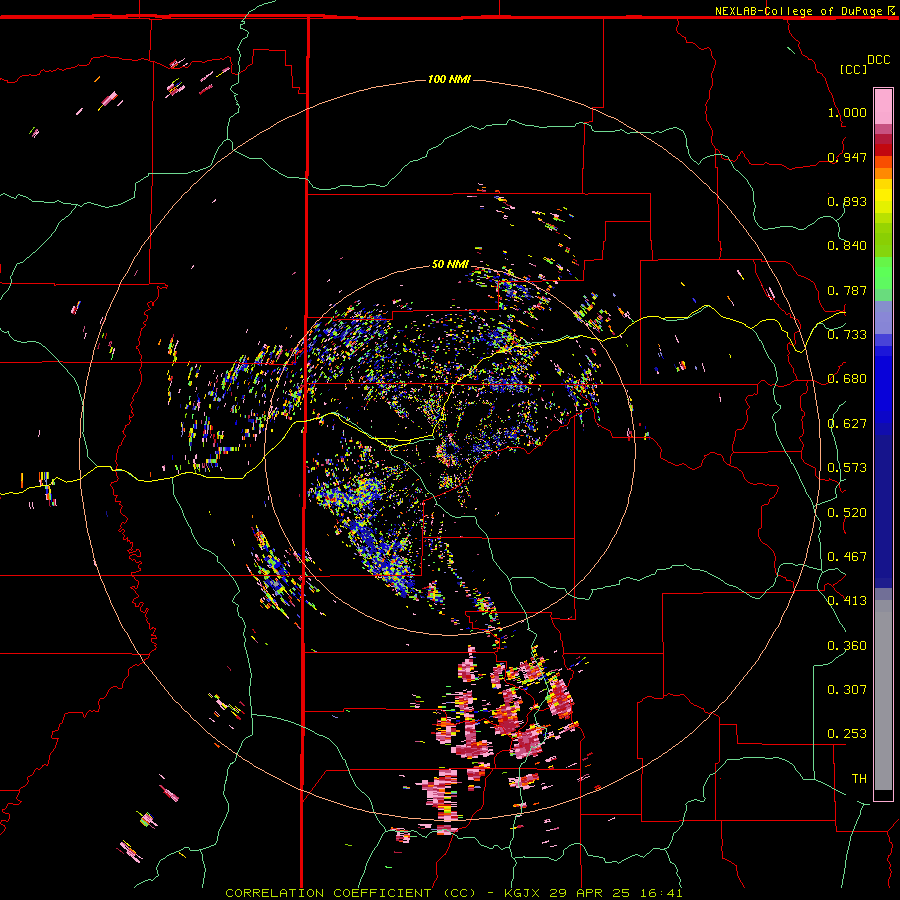Click the 0.947 scale value
This screenshot has width=900, height=900.
point(847,157)
